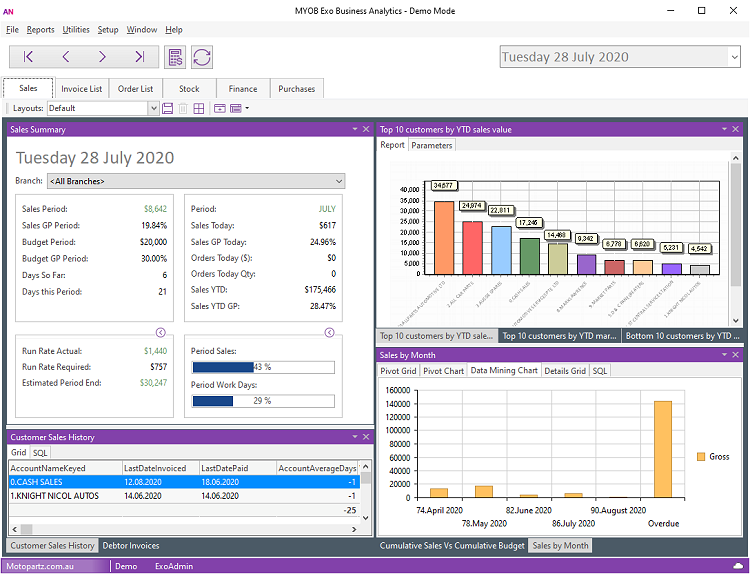Expand the date picker dropdown
Screen dimensions: 750x574
734,57
